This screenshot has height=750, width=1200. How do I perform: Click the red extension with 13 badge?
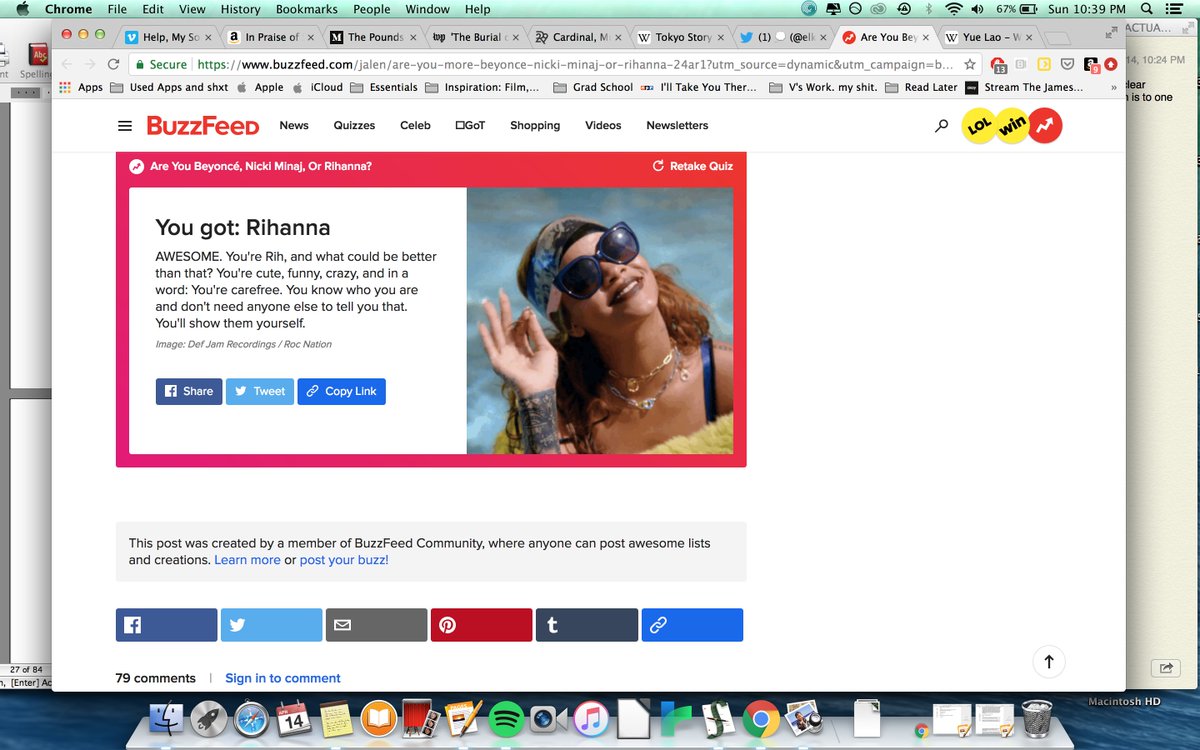tap(998, 65)
